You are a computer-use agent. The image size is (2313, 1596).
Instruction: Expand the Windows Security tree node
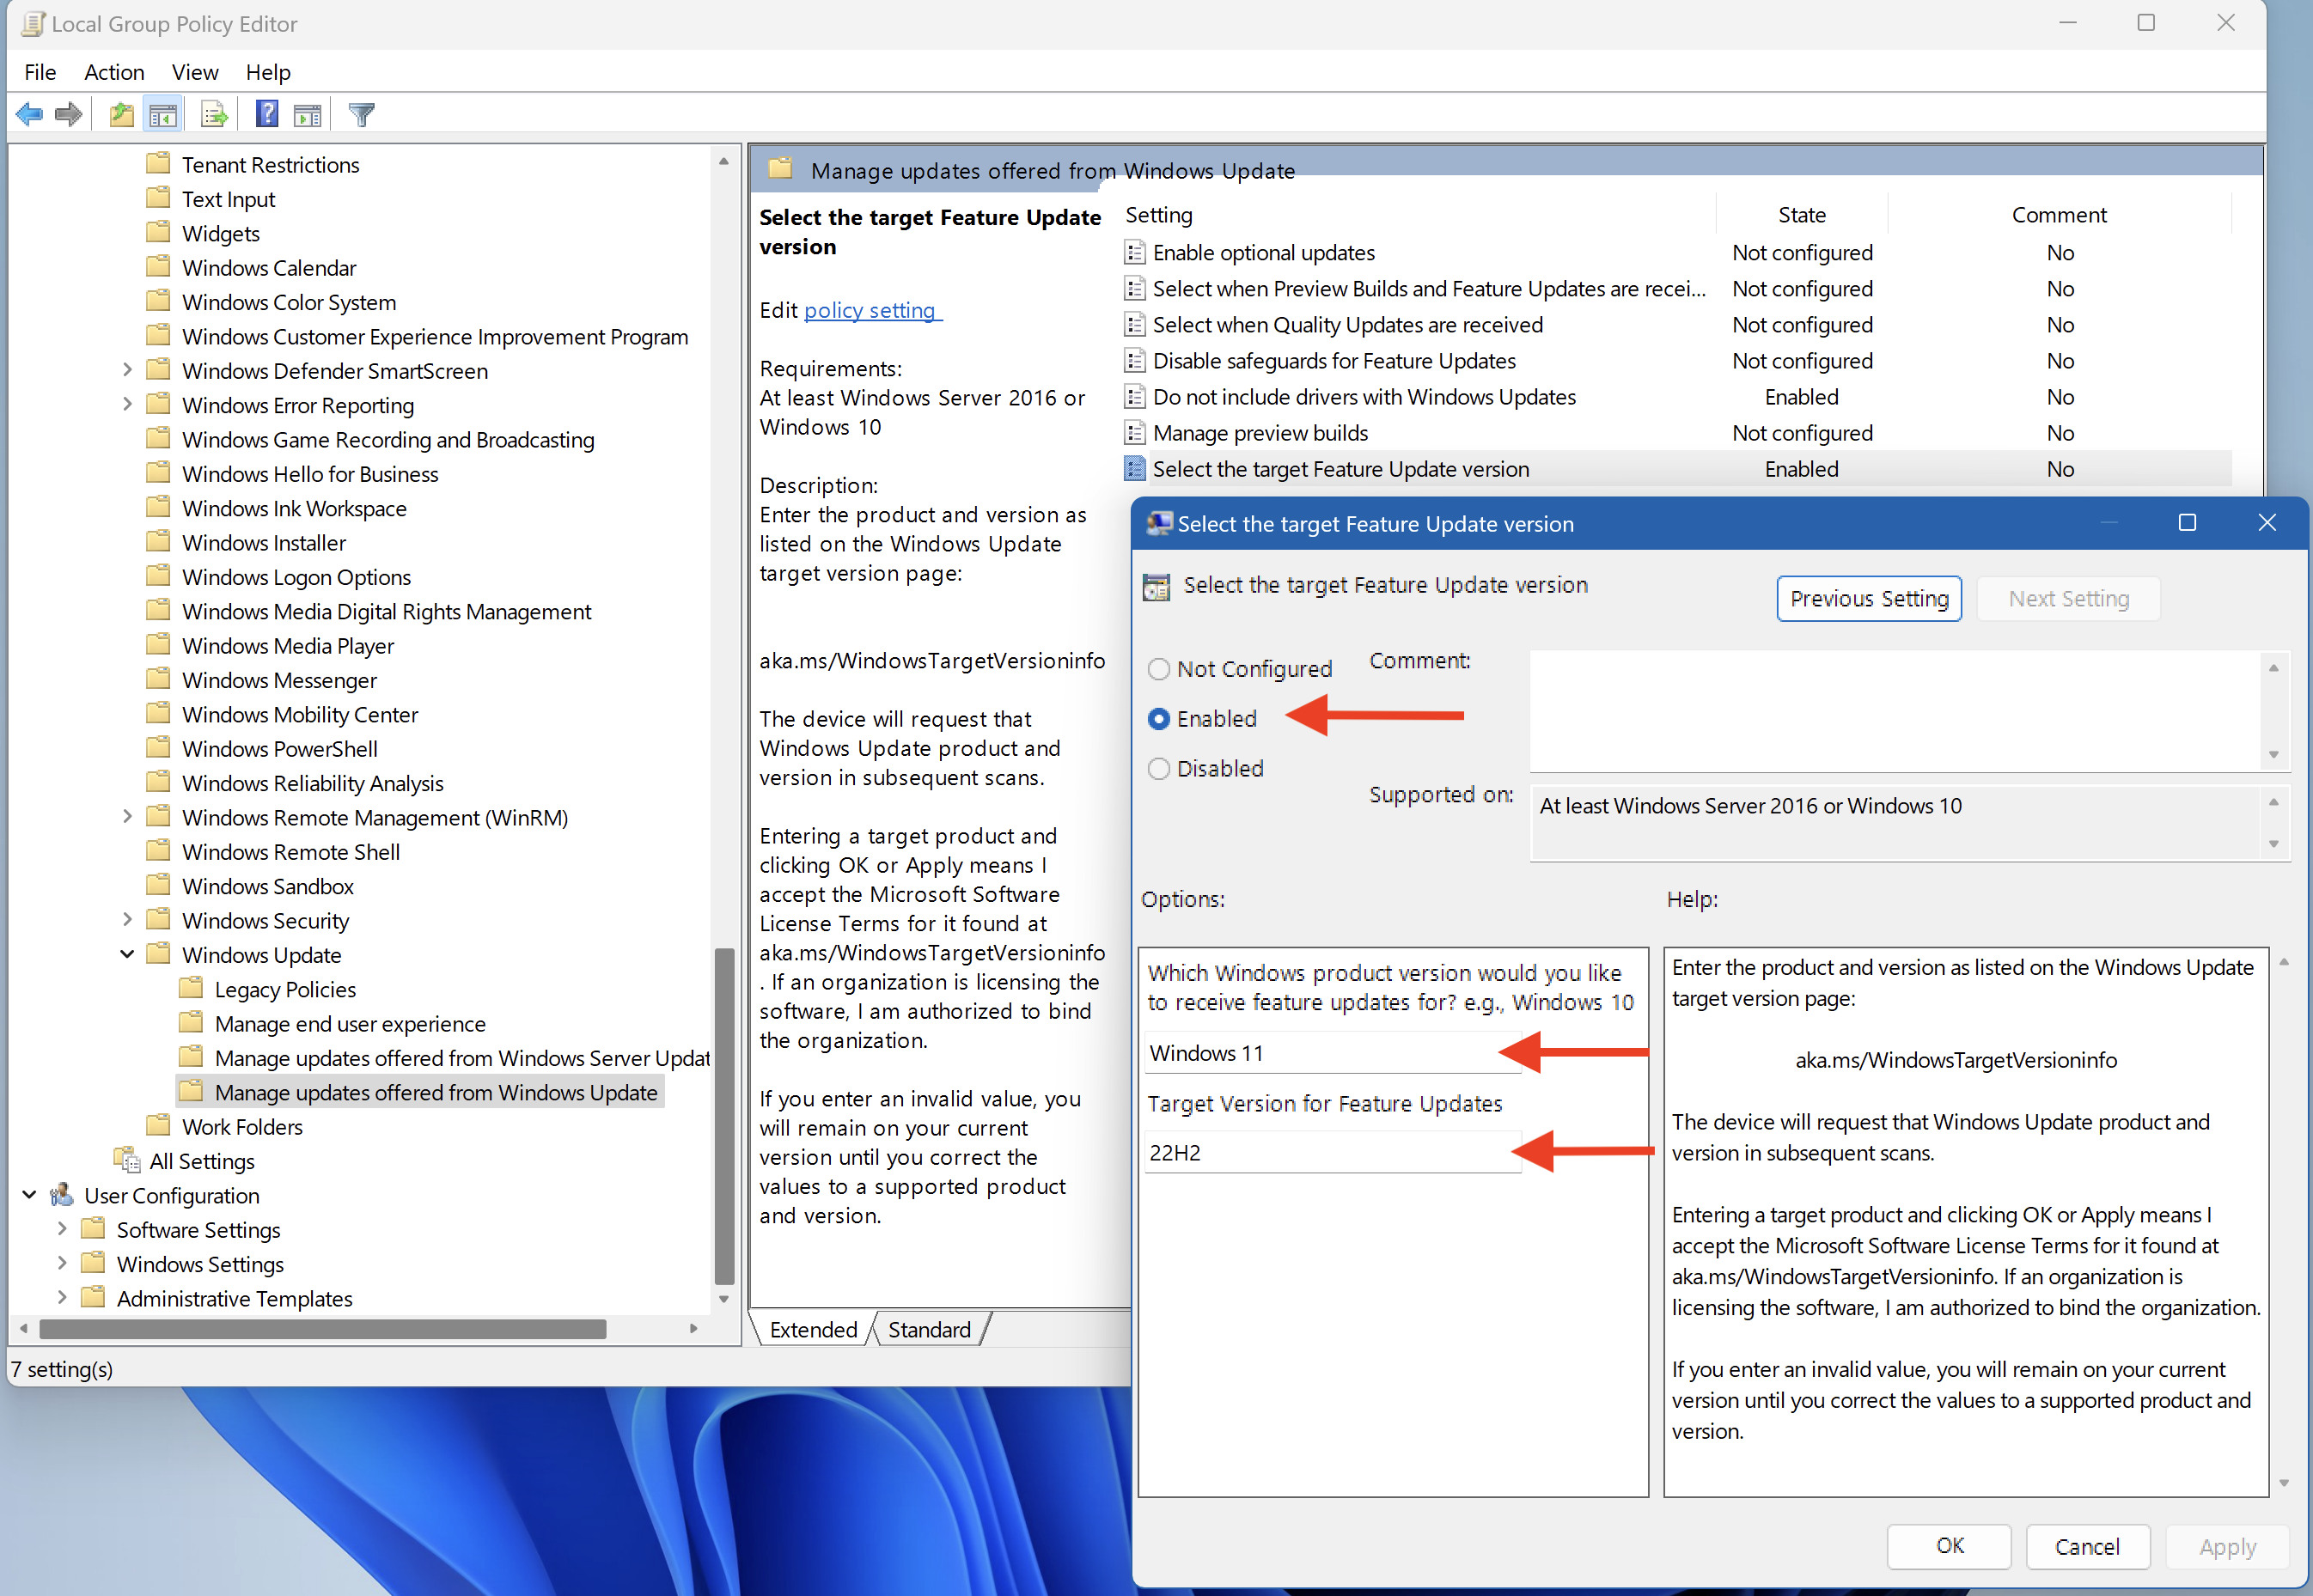pyautogui.click(x=127, y=920)
